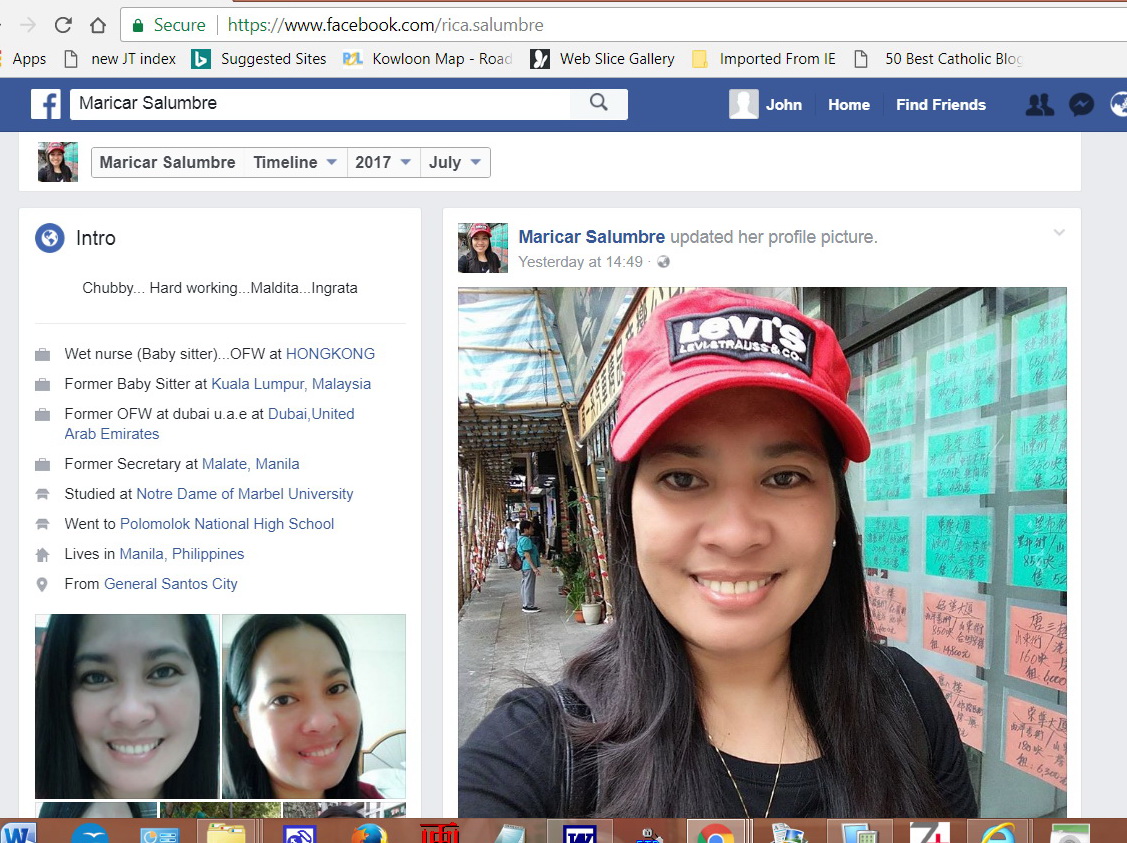Click the General Santos City link

[171, 584]
